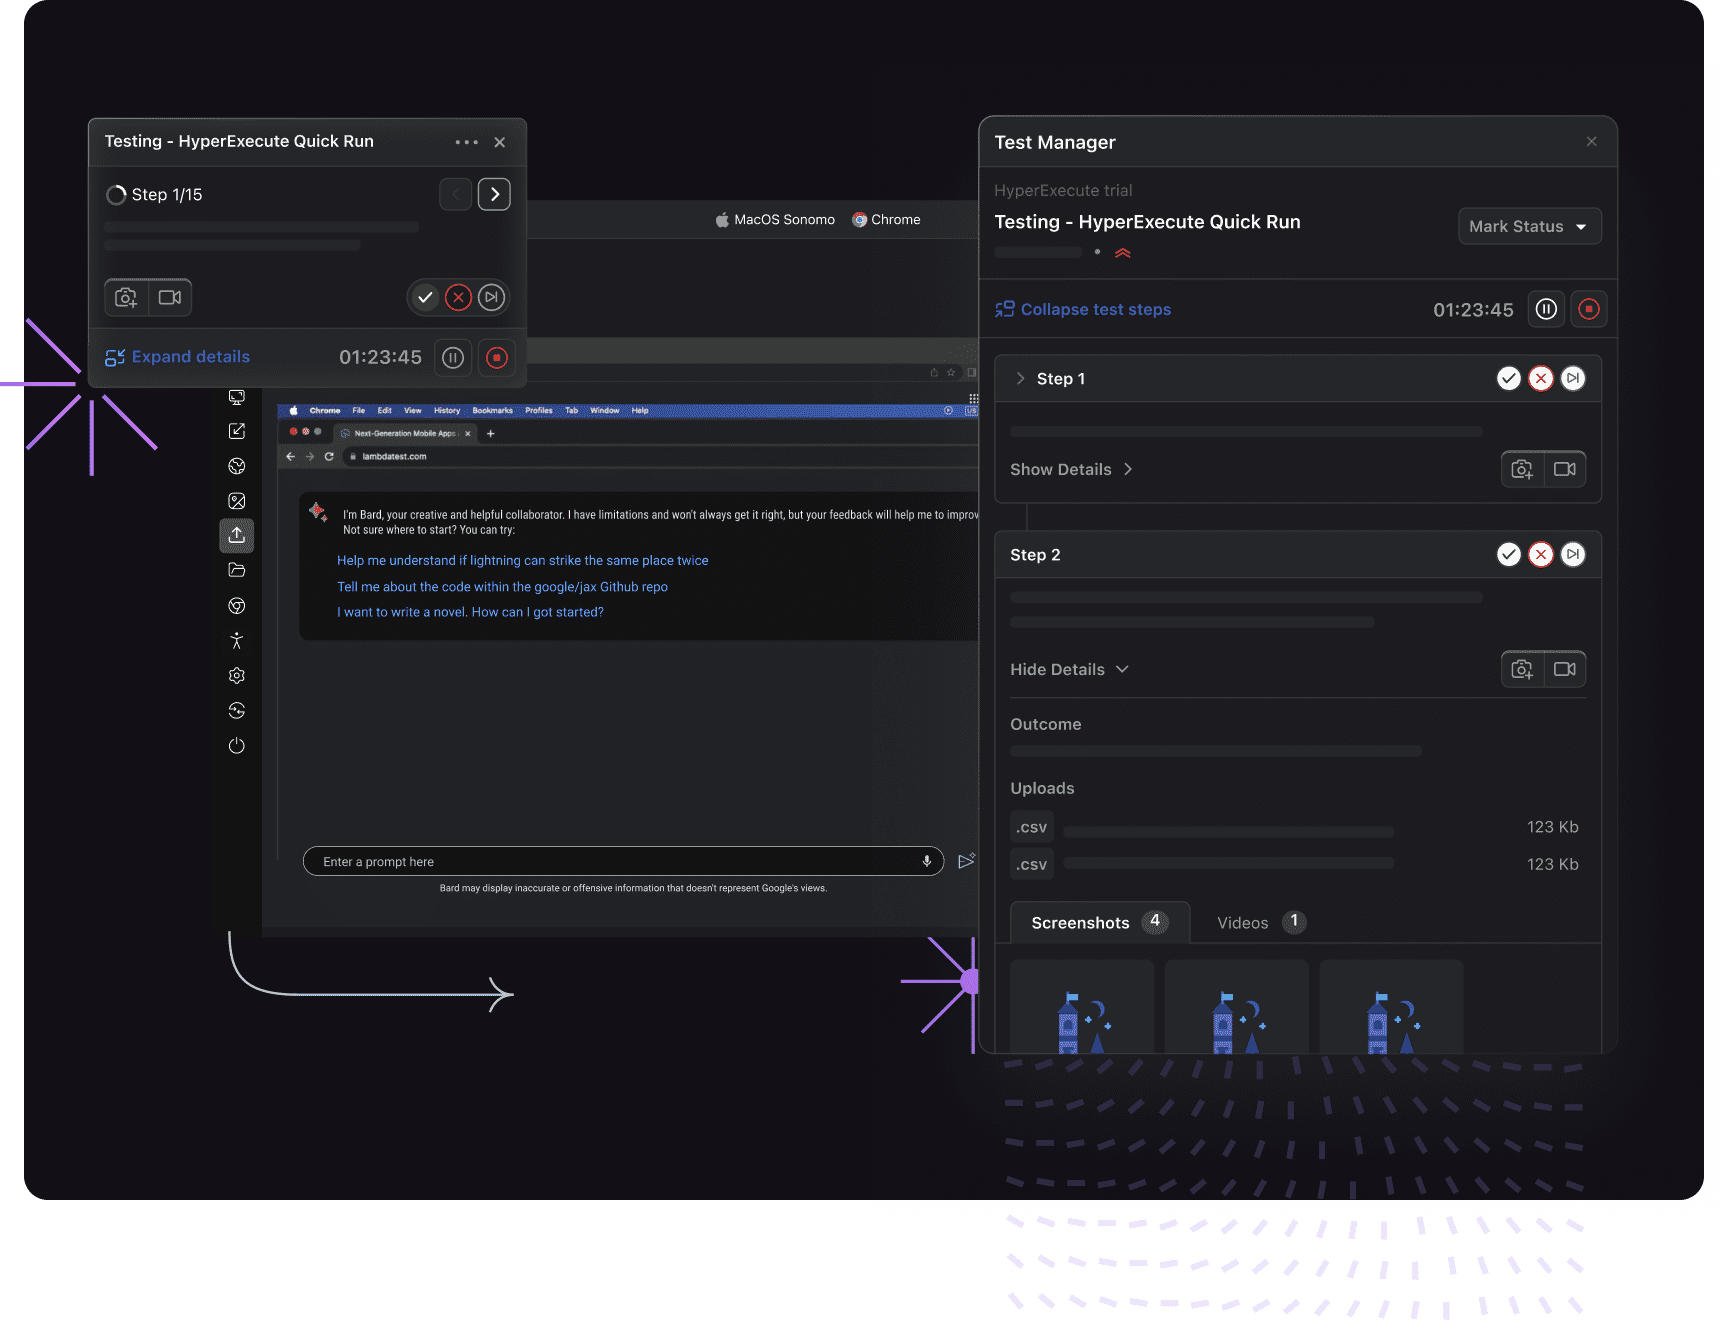Pause the running test timer

1545,309
